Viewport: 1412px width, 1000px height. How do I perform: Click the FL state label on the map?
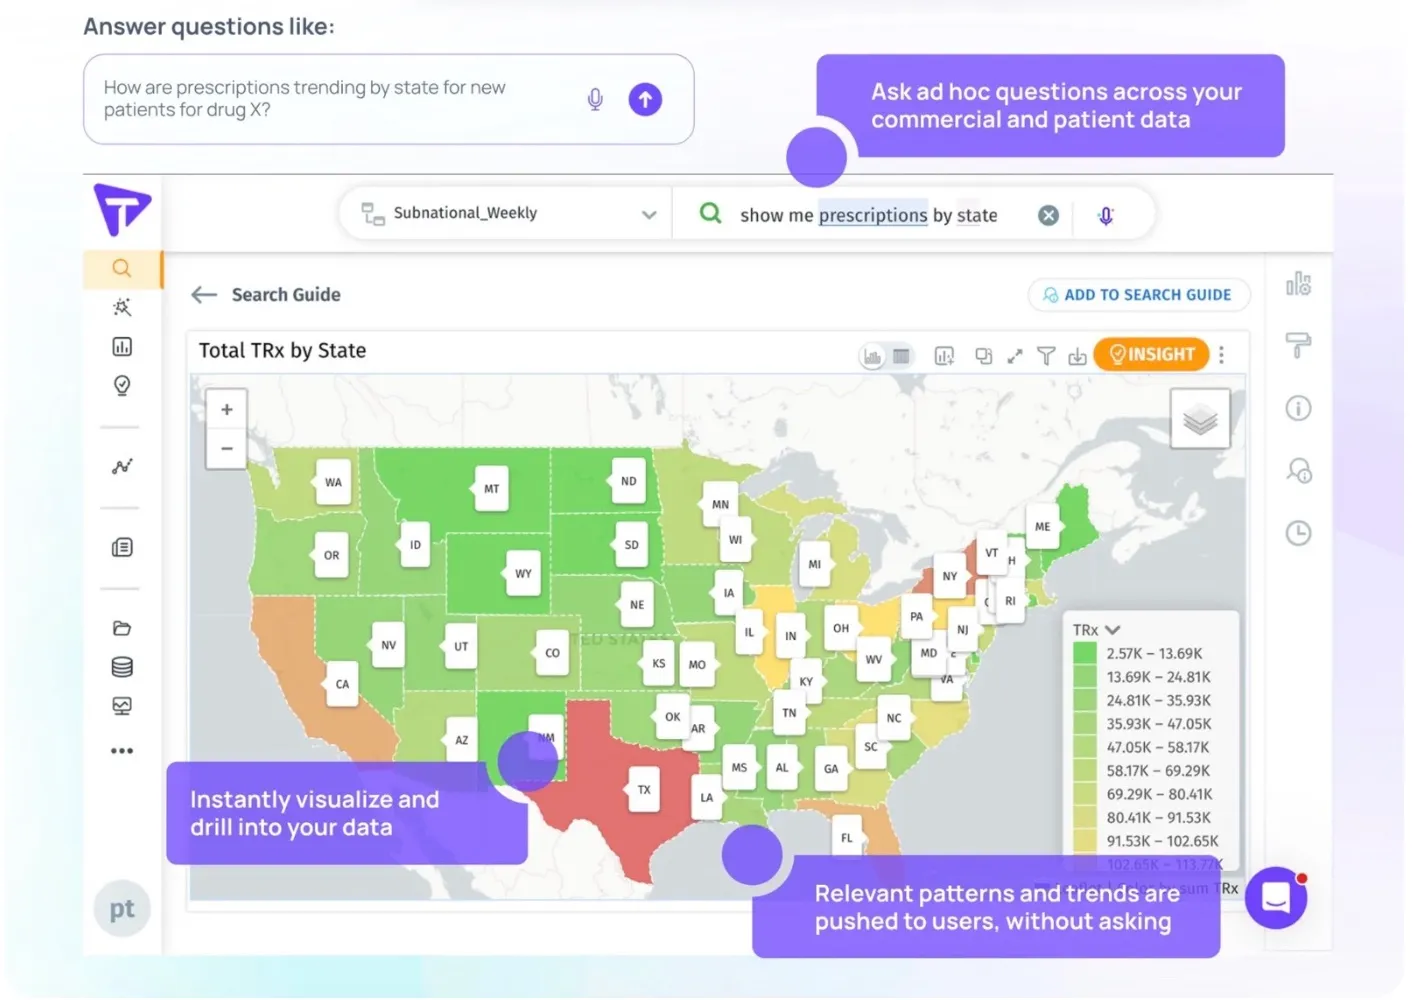[847, 838]
